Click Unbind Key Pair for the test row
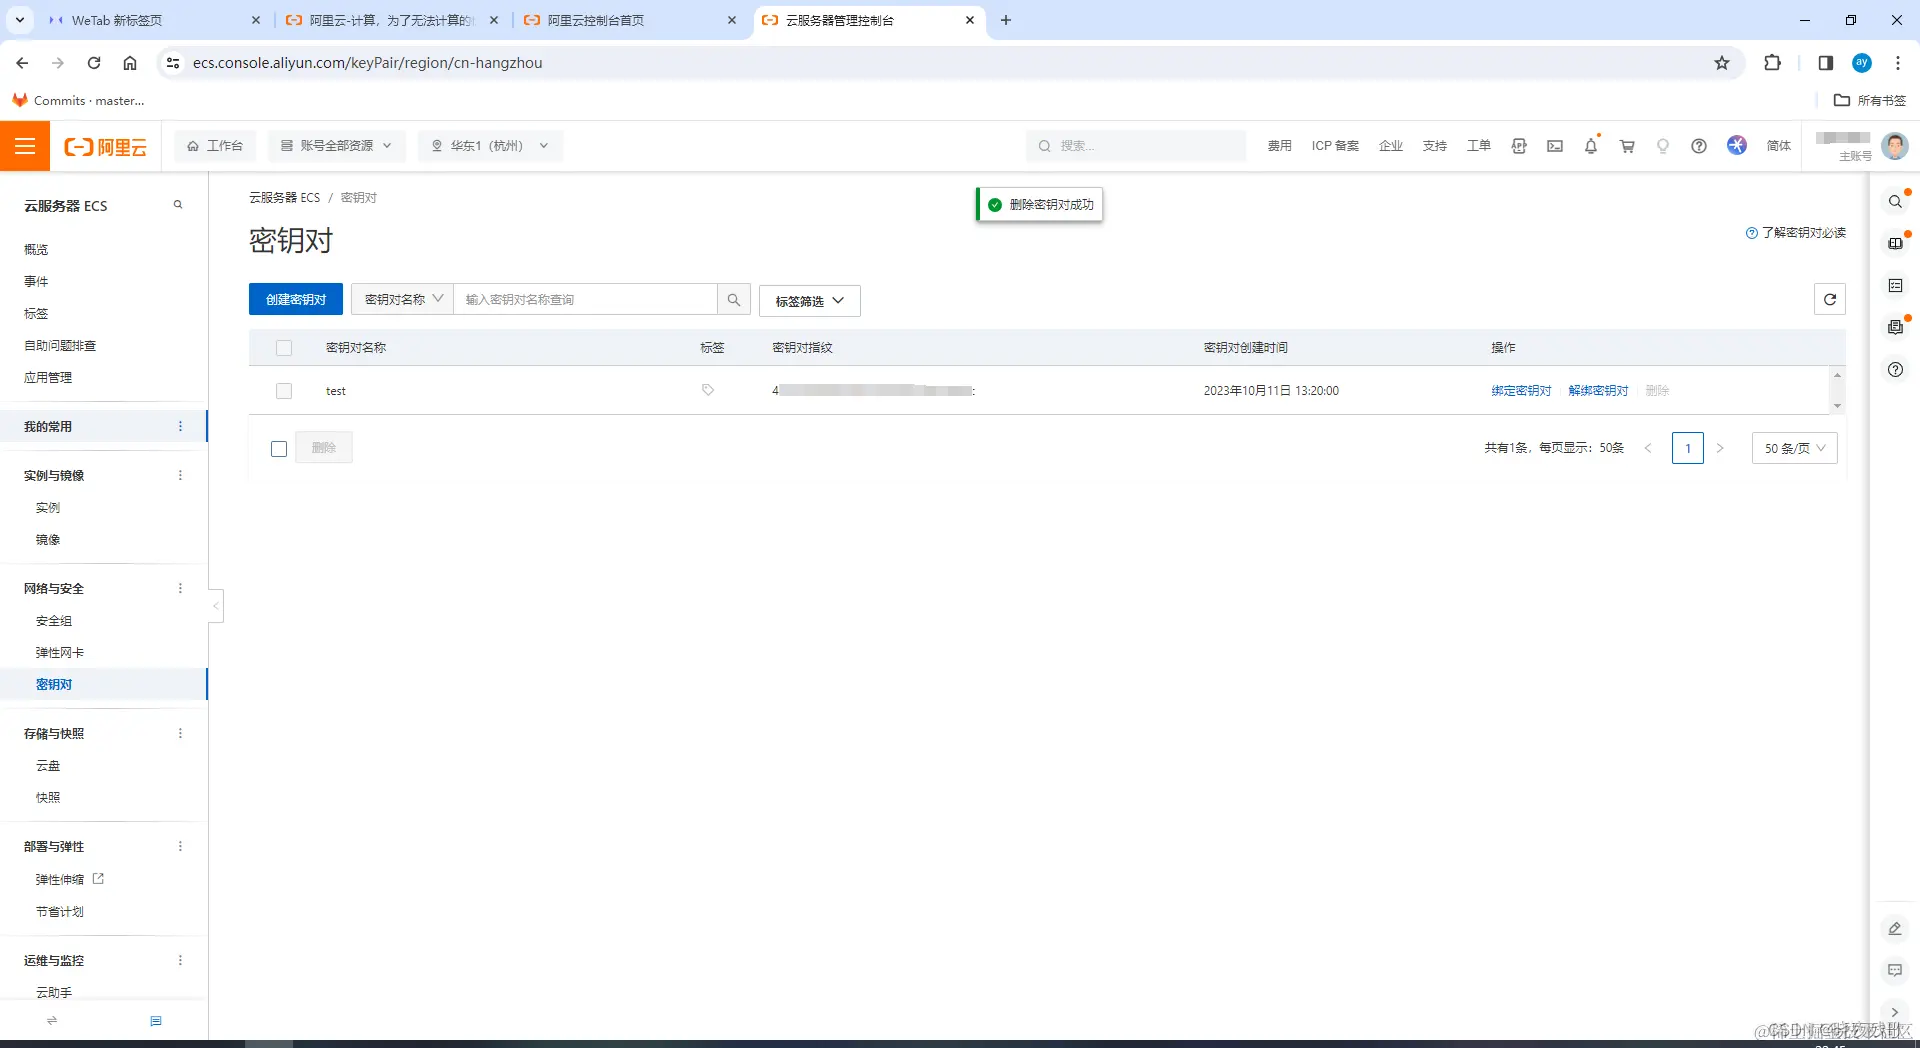This screenshot has width=1920, height=1048. [x=1598, y=391]
